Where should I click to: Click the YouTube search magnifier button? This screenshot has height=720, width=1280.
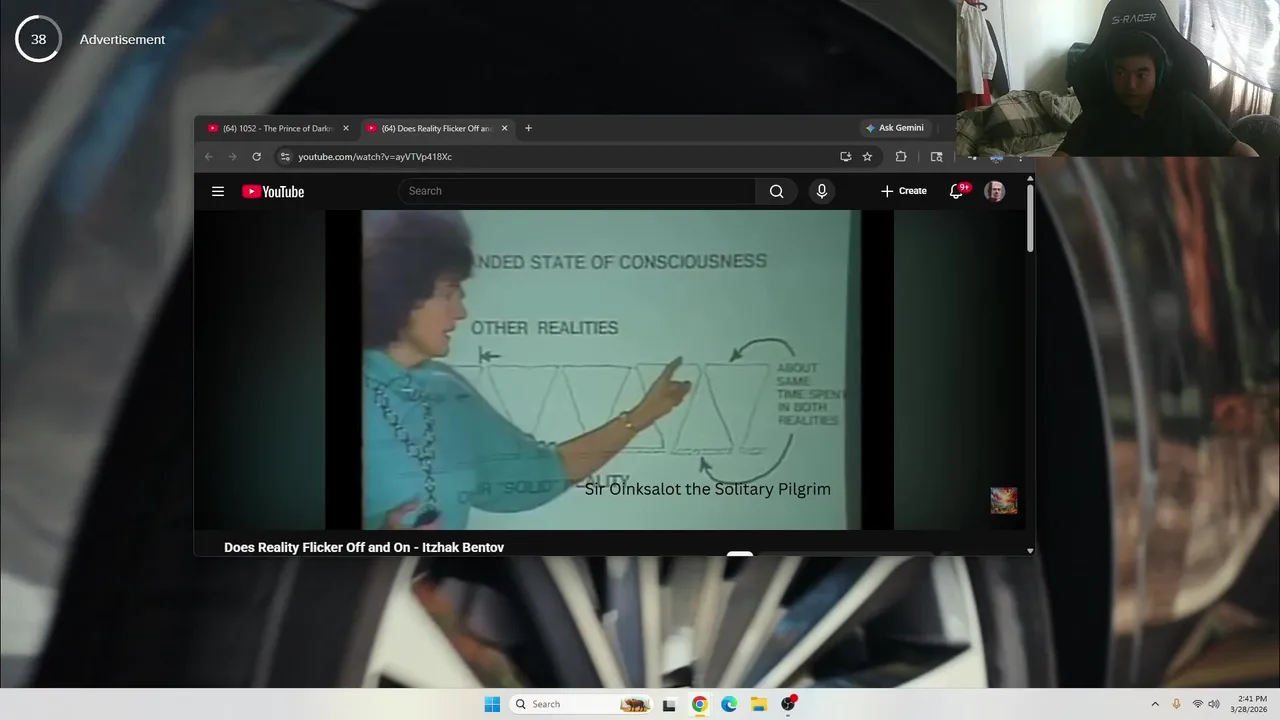tap(776, 191)
